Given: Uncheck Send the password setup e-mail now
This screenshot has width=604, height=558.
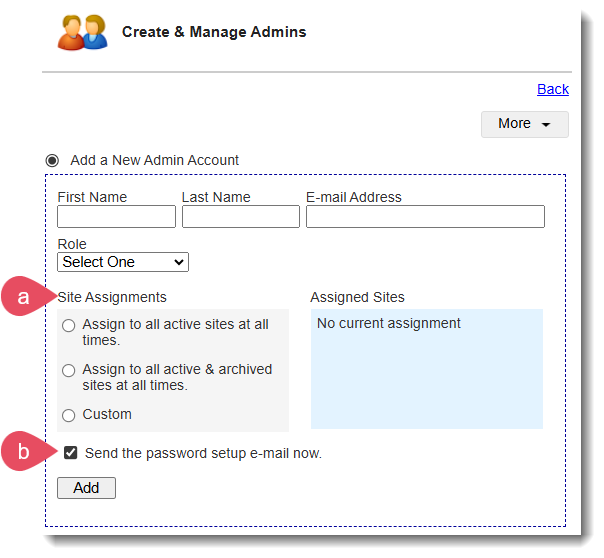Looking at the screenshot, I should click(71, 453).
